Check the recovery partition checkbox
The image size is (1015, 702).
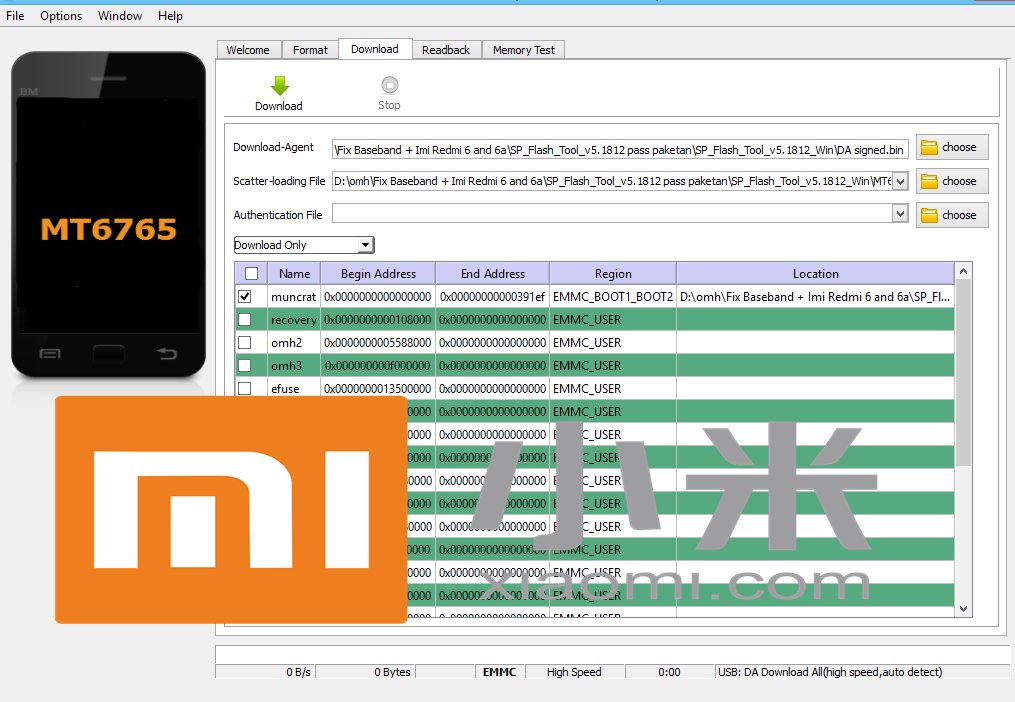[245, 319]
